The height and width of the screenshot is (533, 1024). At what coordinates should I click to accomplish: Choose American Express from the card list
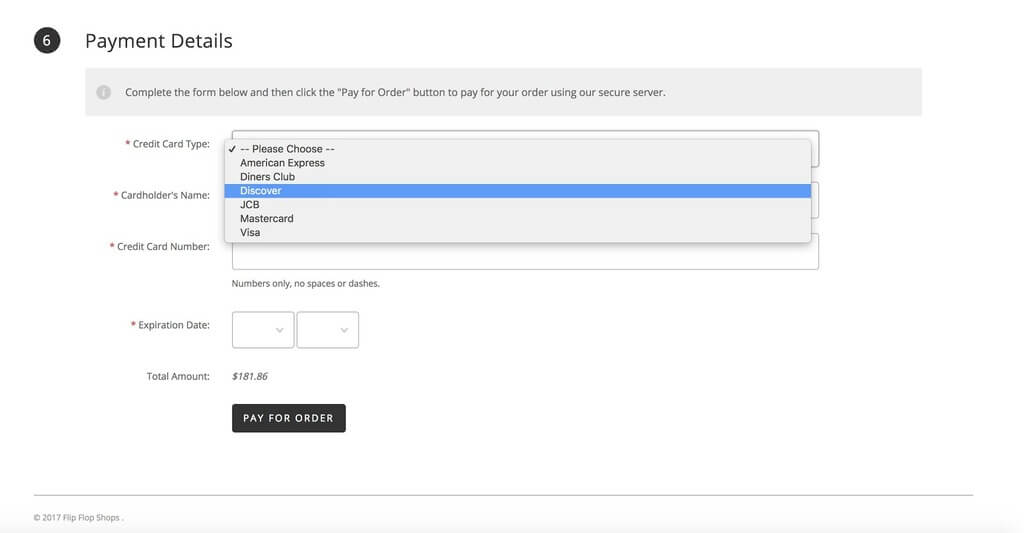coord(282,163)
